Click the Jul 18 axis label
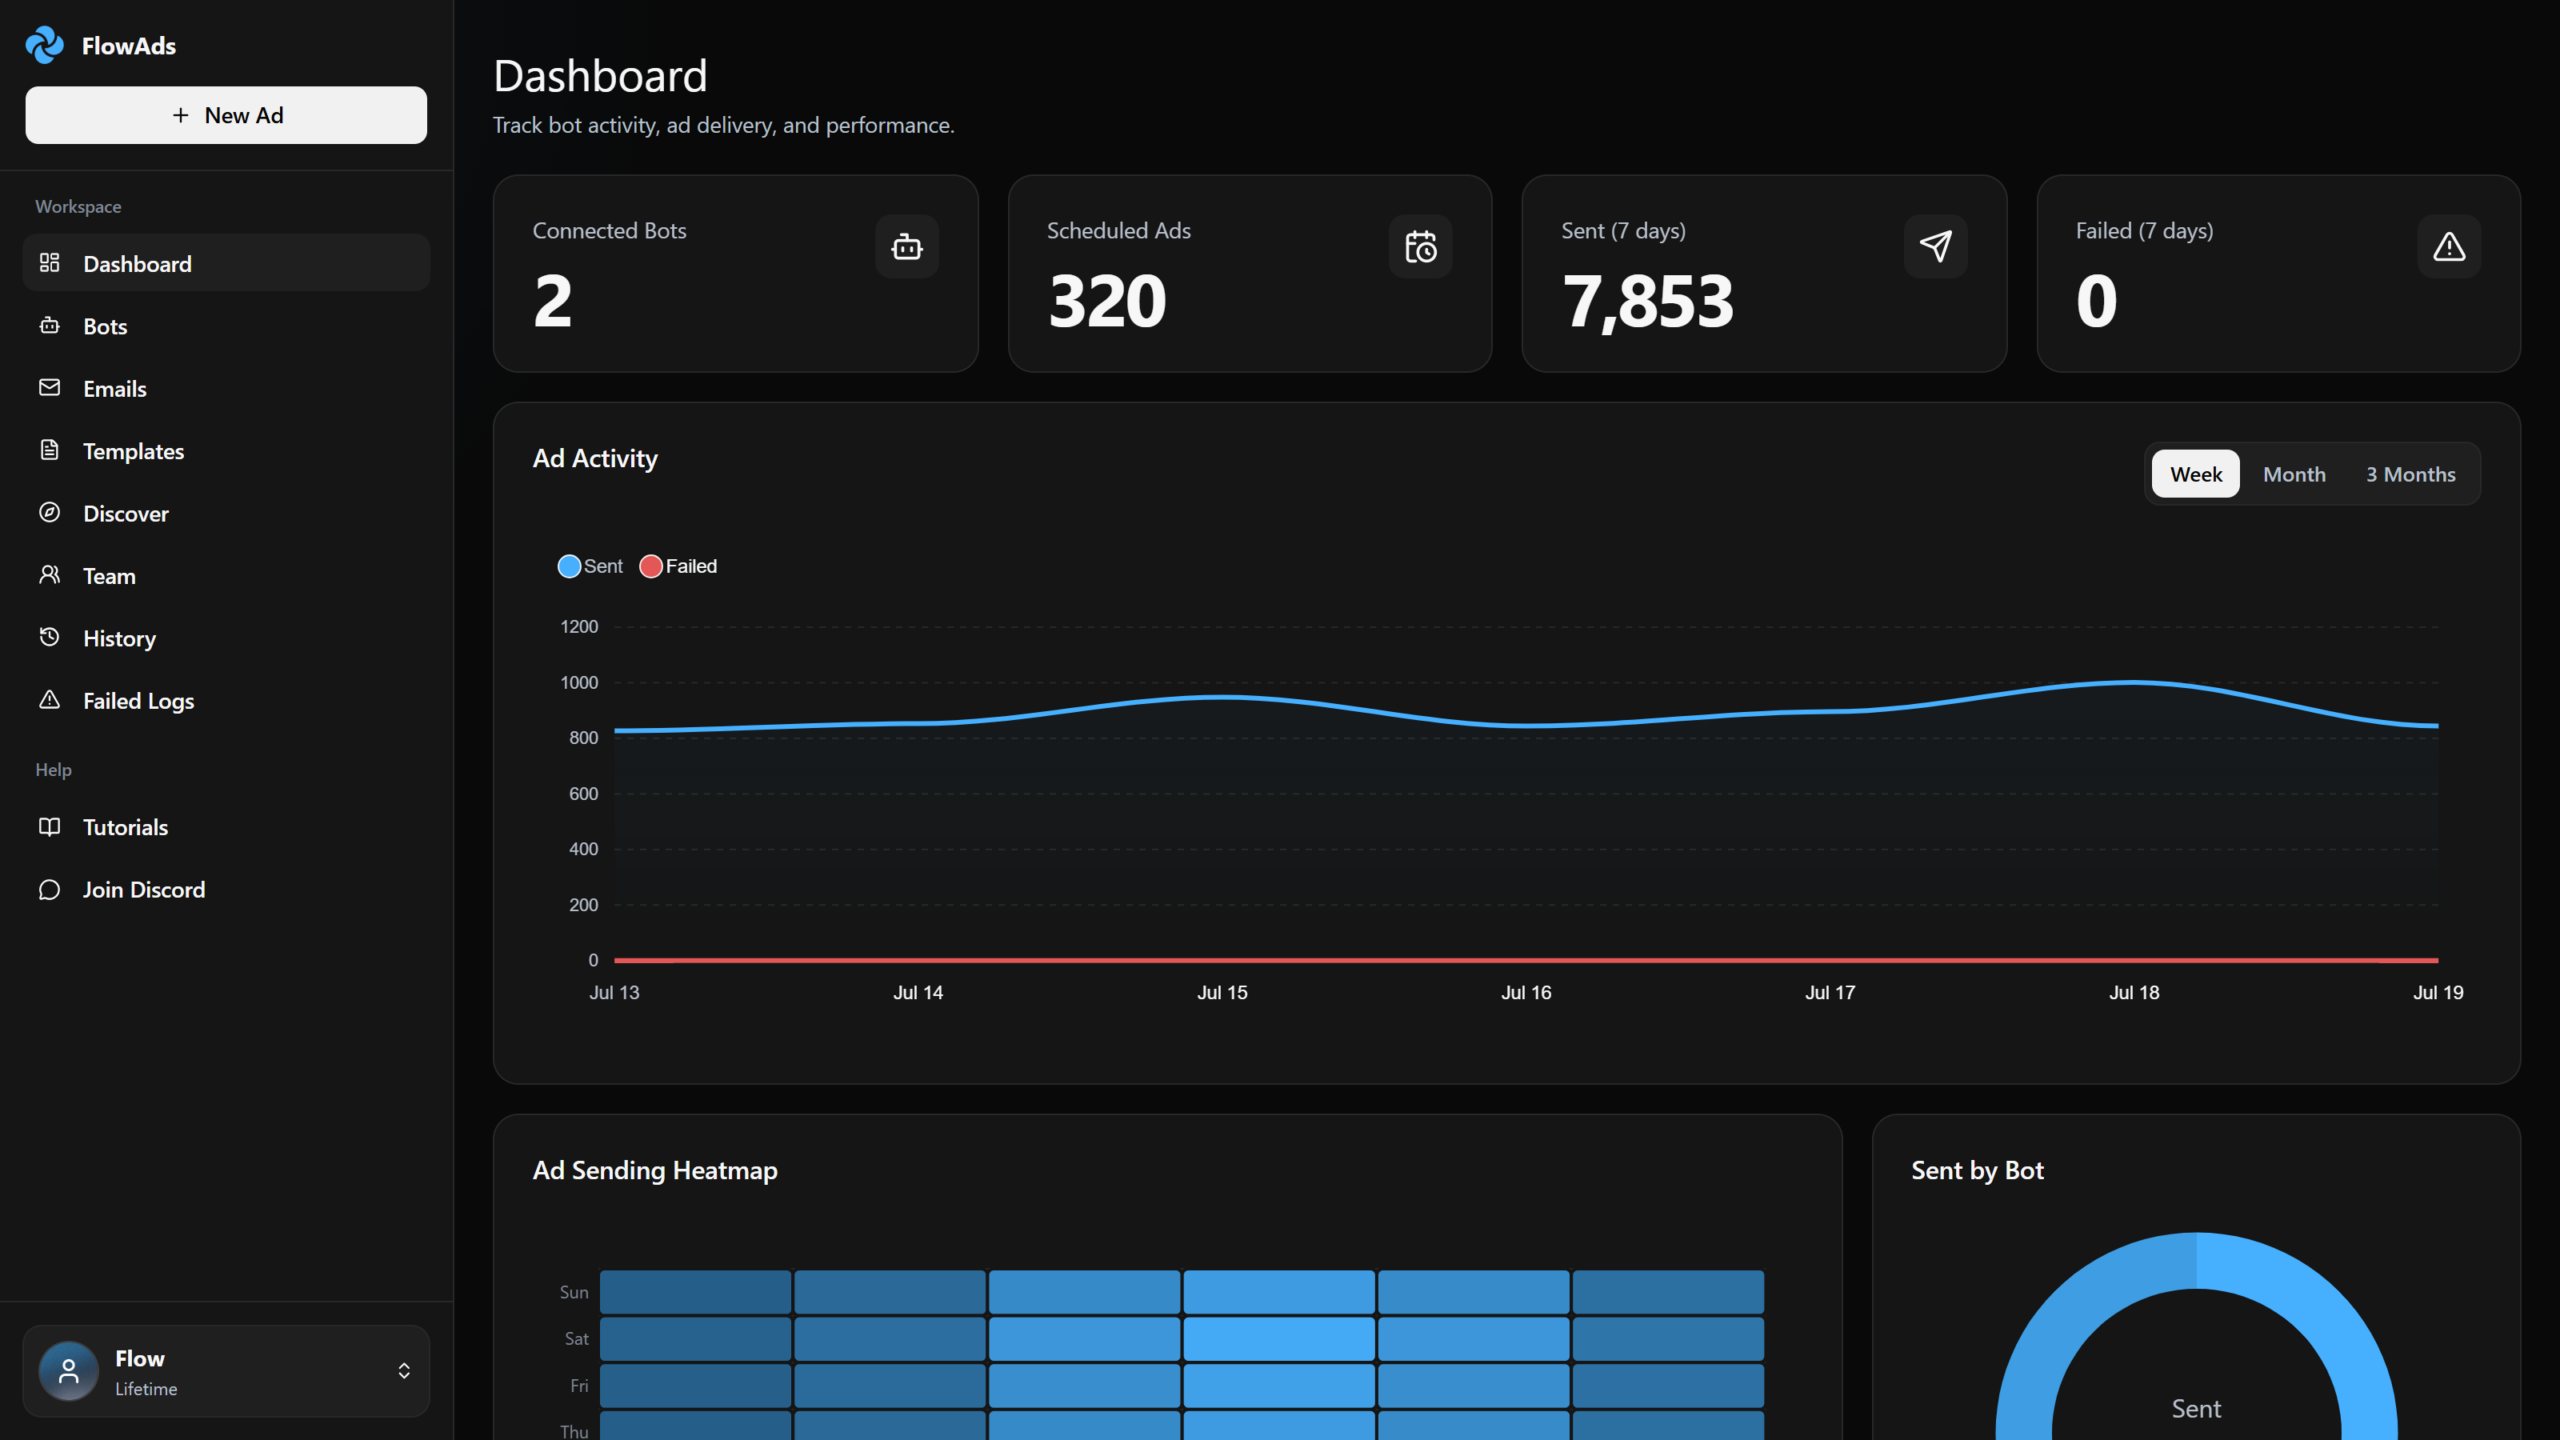This screenshot has width=2560, height=1440. pos(2134,992)
